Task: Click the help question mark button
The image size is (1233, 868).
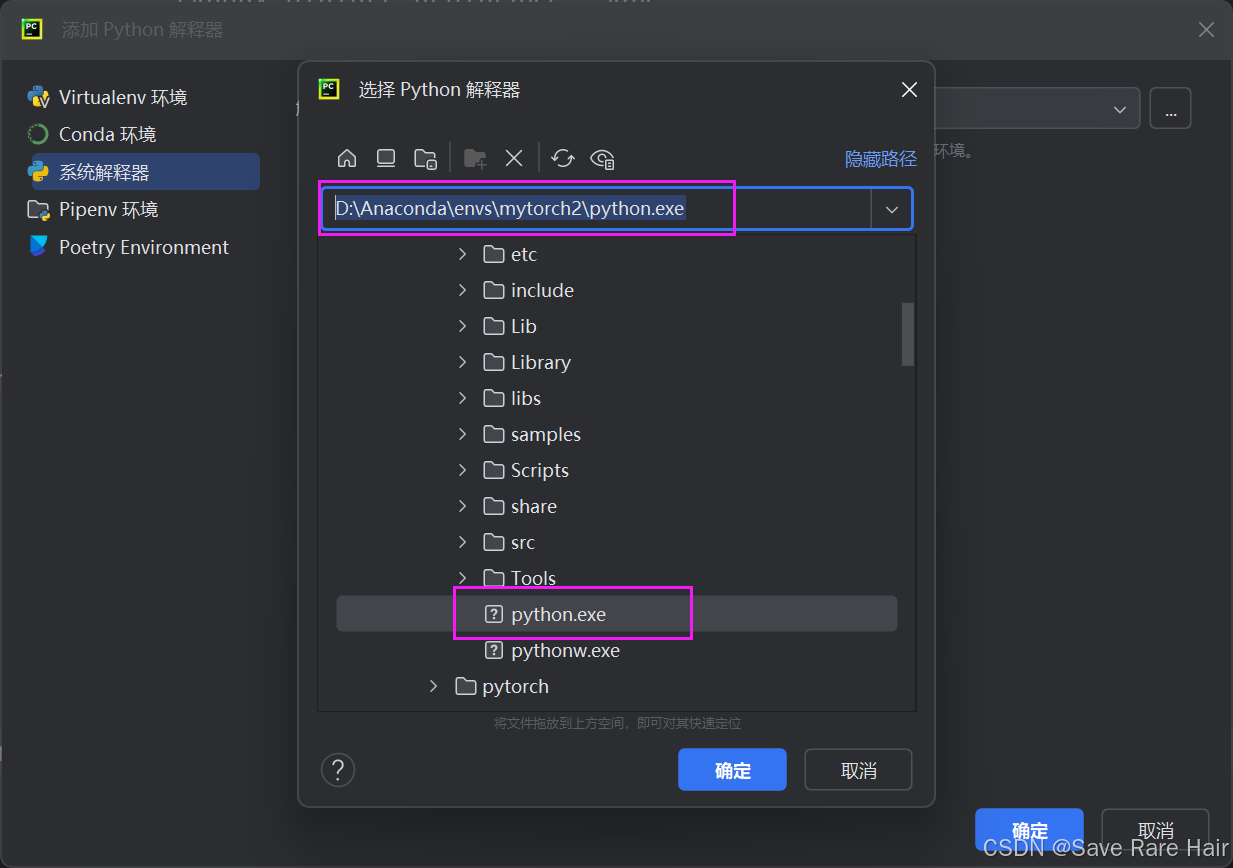Action: pos(338,770)
